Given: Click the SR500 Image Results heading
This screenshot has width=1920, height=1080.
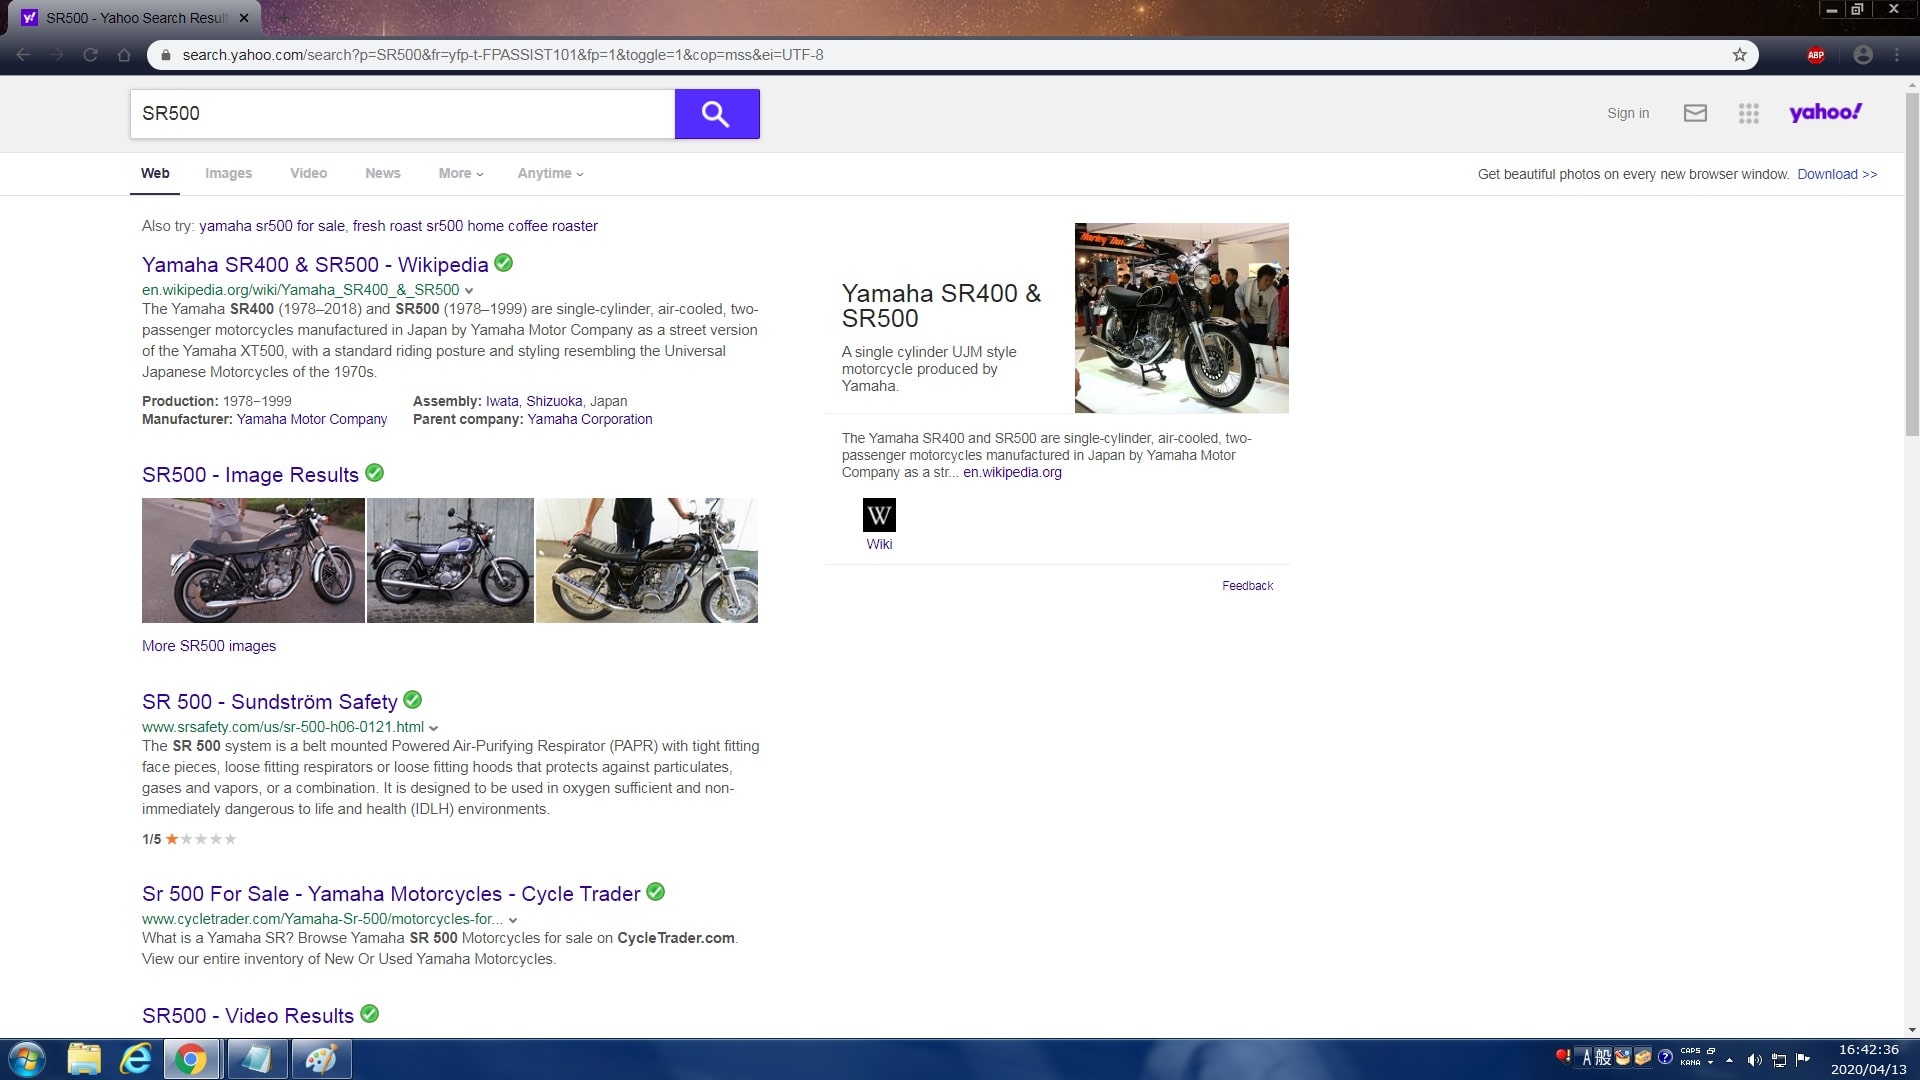Looking at the screenshot, I should click(x=250, y=474).
